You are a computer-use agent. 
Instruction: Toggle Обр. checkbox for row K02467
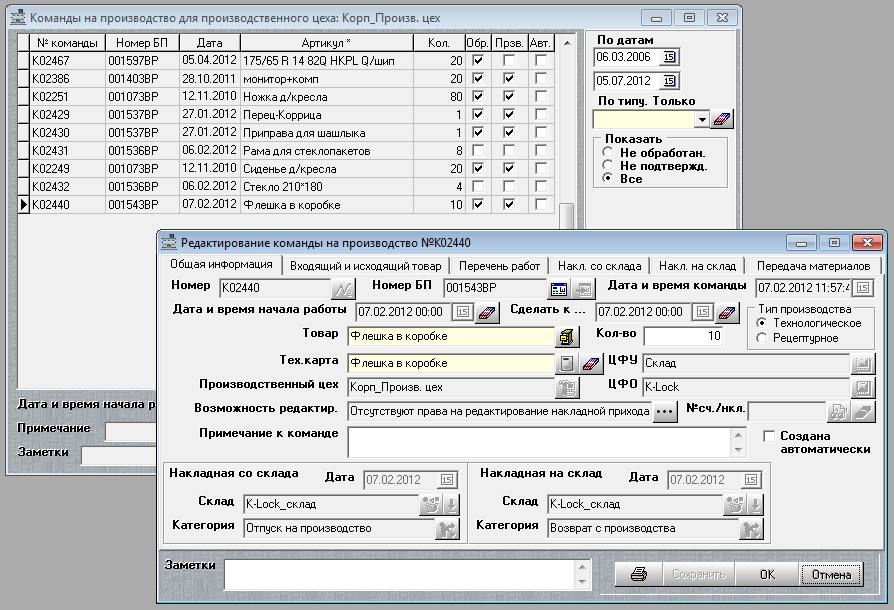point(478,60)
